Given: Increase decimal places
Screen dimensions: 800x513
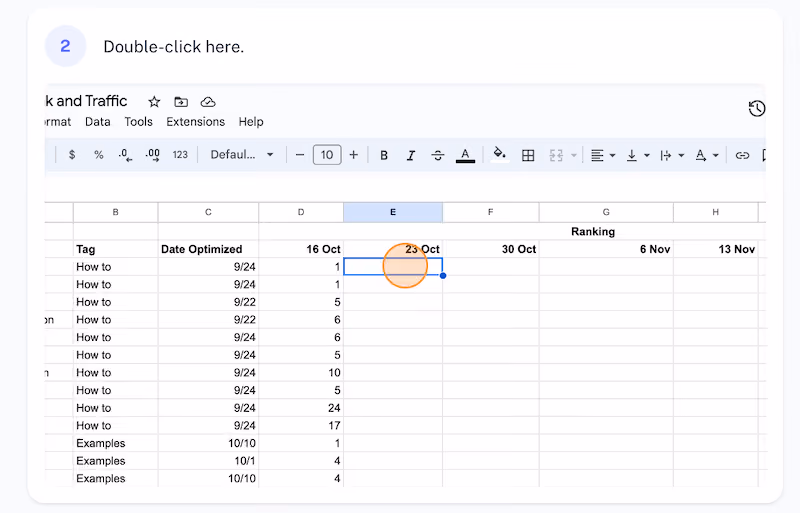Looking at the screenshot, I should [x=153, y=155].
